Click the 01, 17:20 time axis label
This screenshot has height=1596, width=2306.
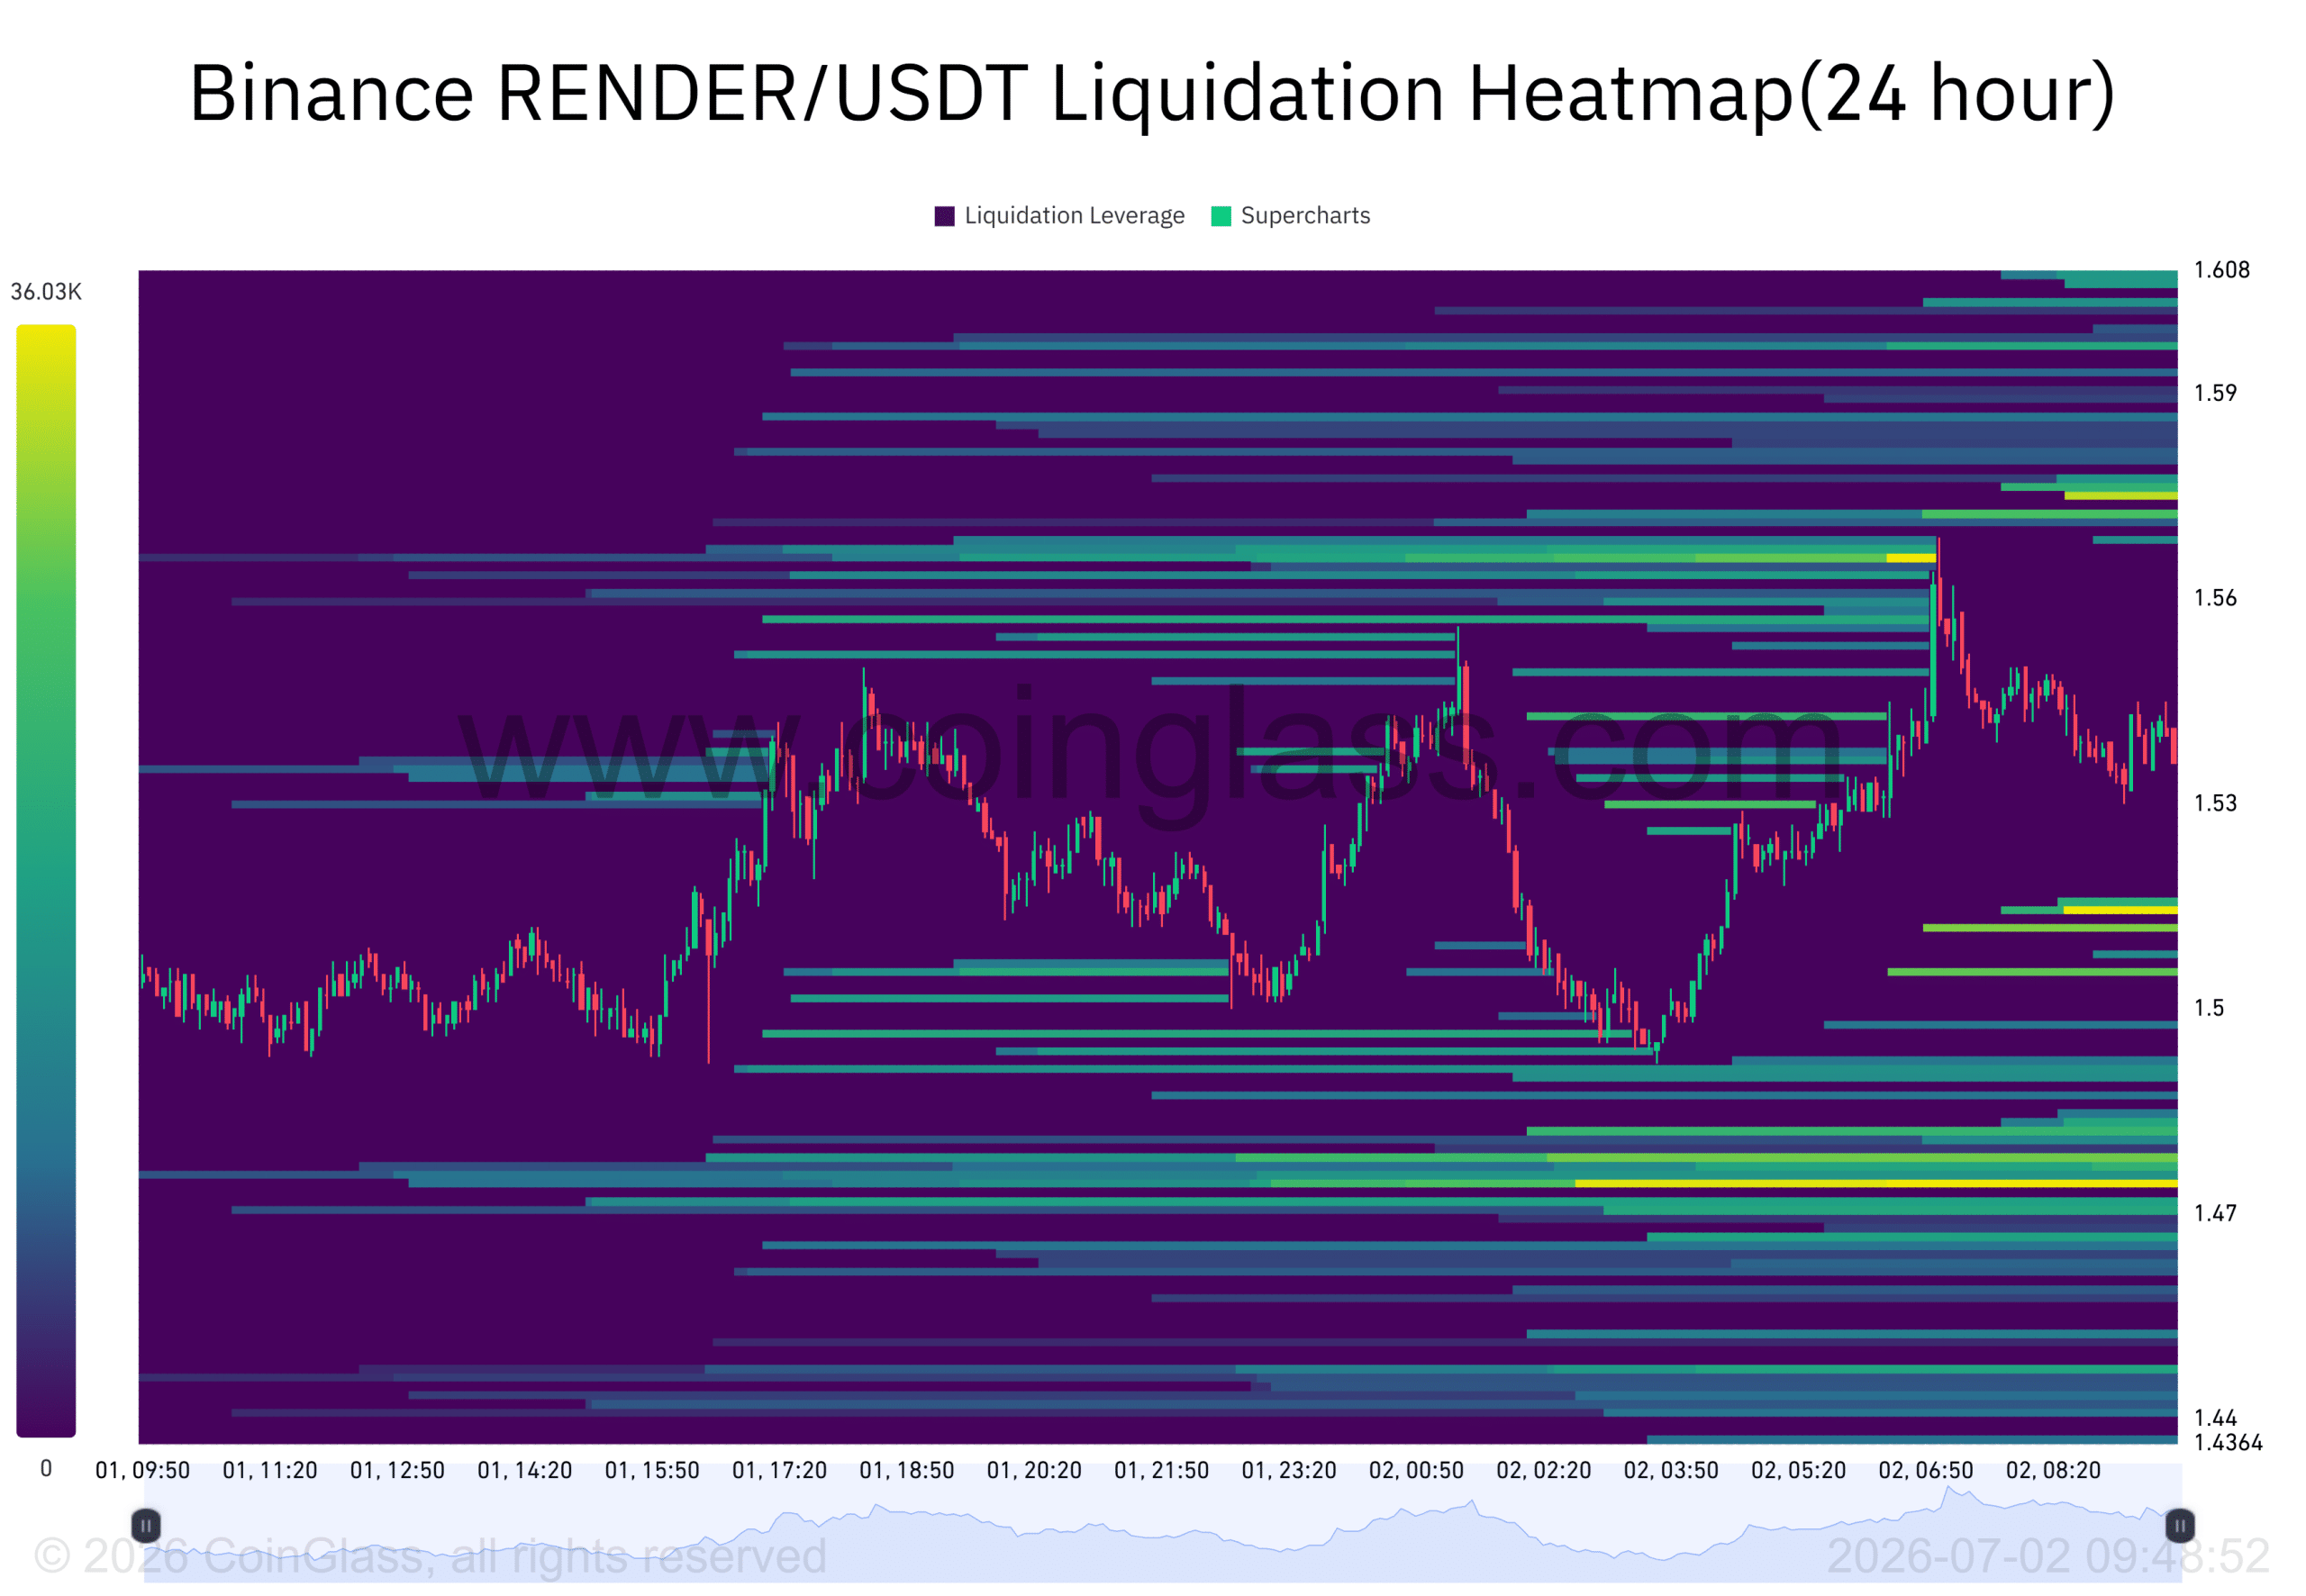(779, 1471)
